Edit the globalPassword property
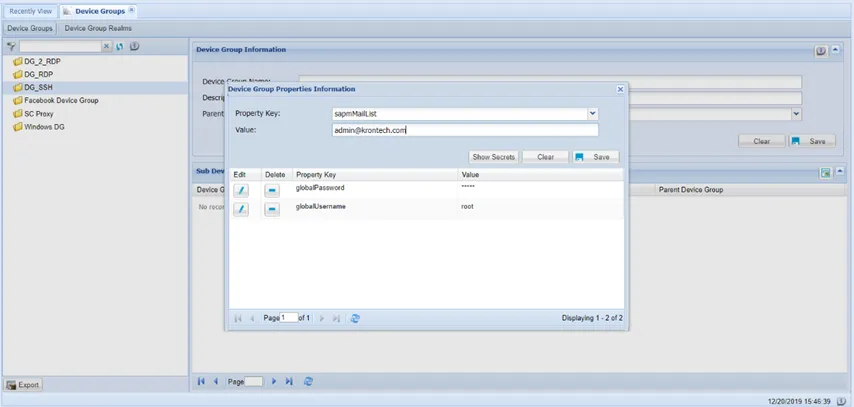 241,191
